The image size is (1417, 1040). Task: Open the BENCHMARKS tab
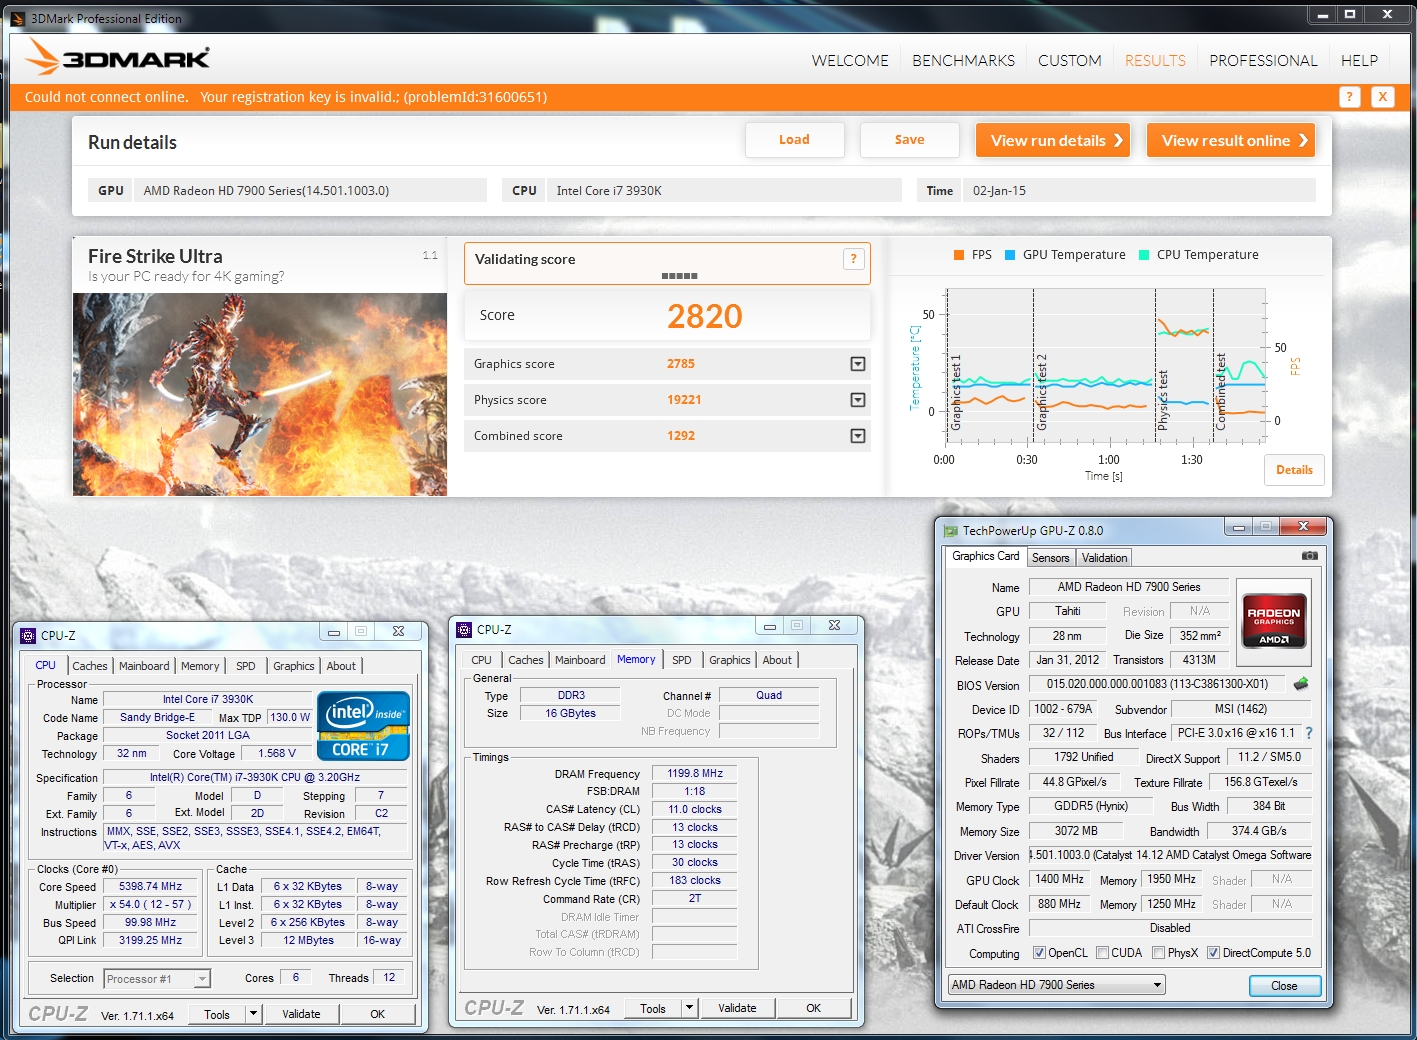963,61
